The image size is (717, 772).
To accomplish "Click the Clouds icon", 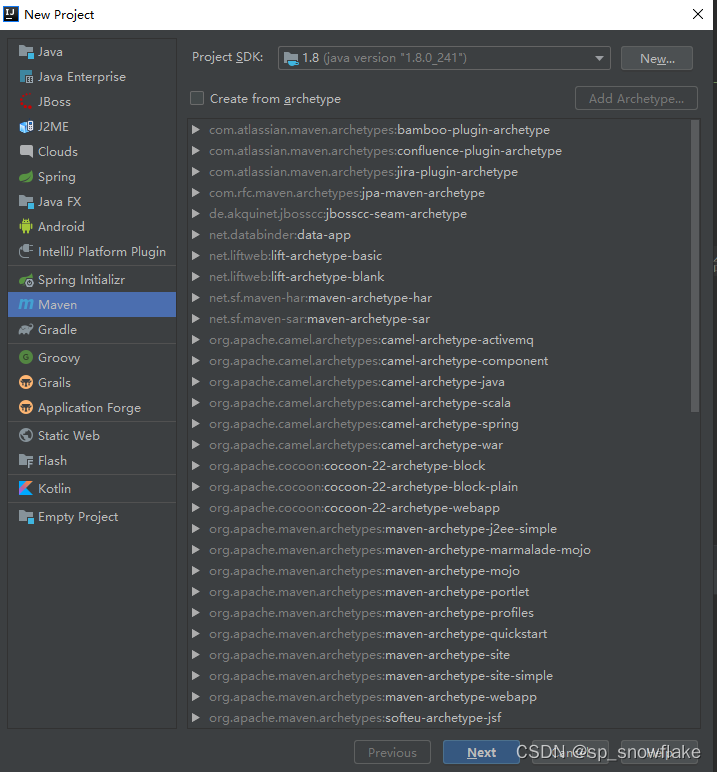I will 26,151.
